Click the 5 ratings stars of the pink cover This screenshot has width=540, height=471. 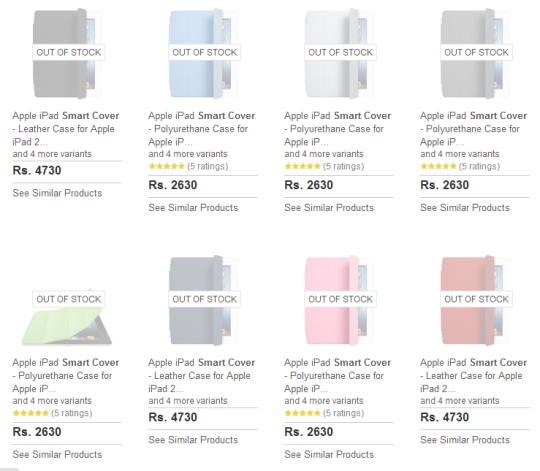[x=302, y=413]
